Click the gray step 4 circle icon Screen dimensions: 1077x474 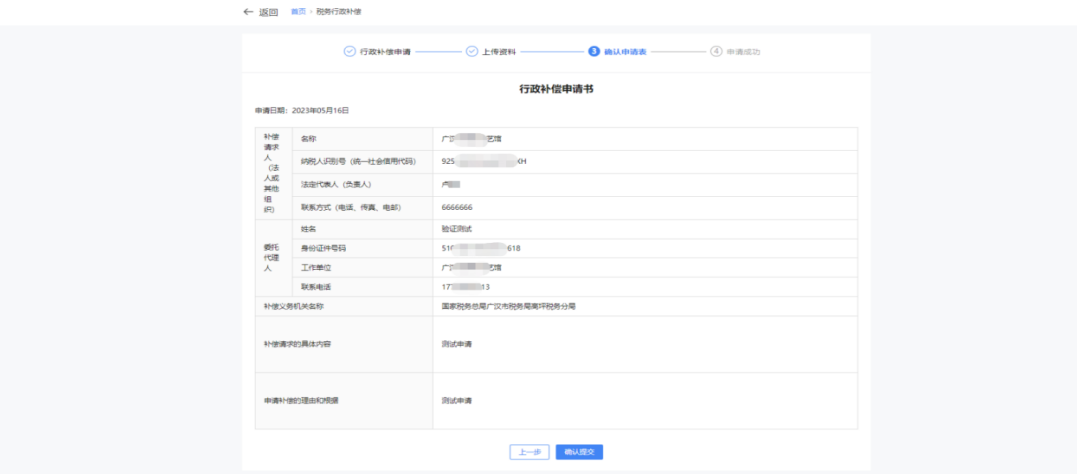click(x=716, y=51)
